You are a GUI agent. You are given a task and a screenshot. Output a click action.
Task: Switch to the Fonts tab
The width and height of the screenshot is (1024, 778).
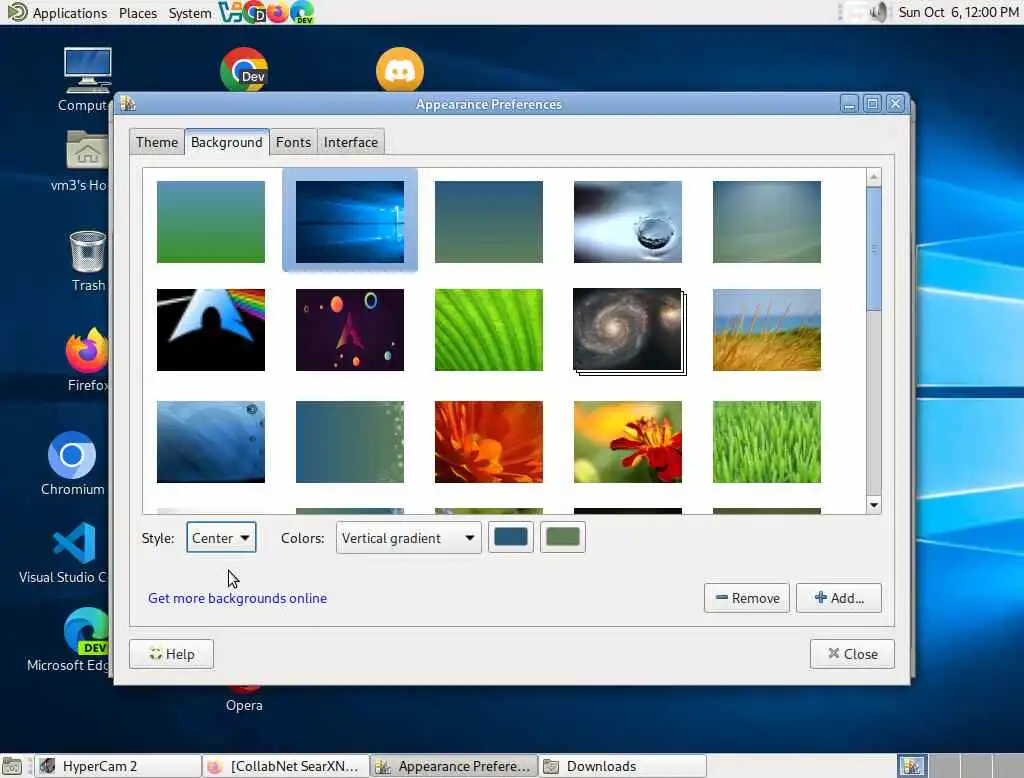click(293, 142)
